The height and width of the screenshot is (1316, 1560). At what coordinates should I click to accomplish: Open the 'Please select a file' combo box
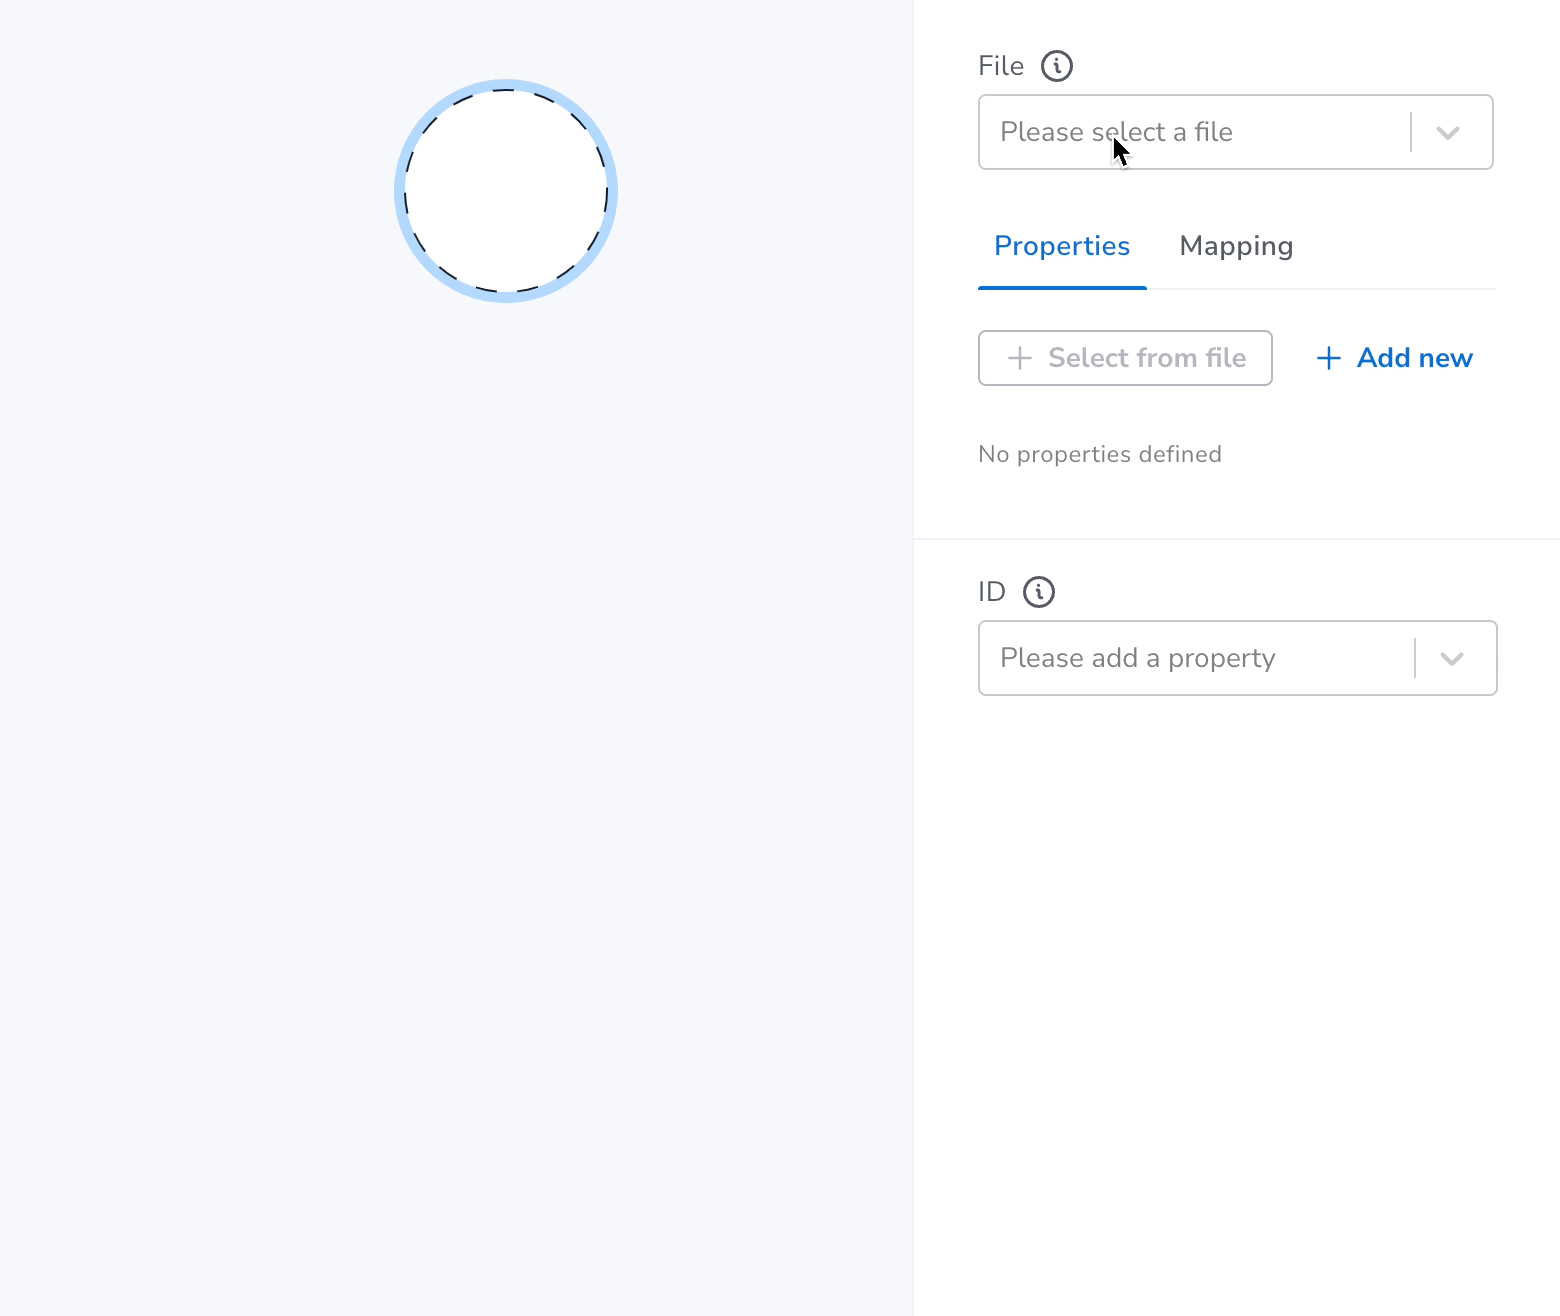coord(1236,132)
